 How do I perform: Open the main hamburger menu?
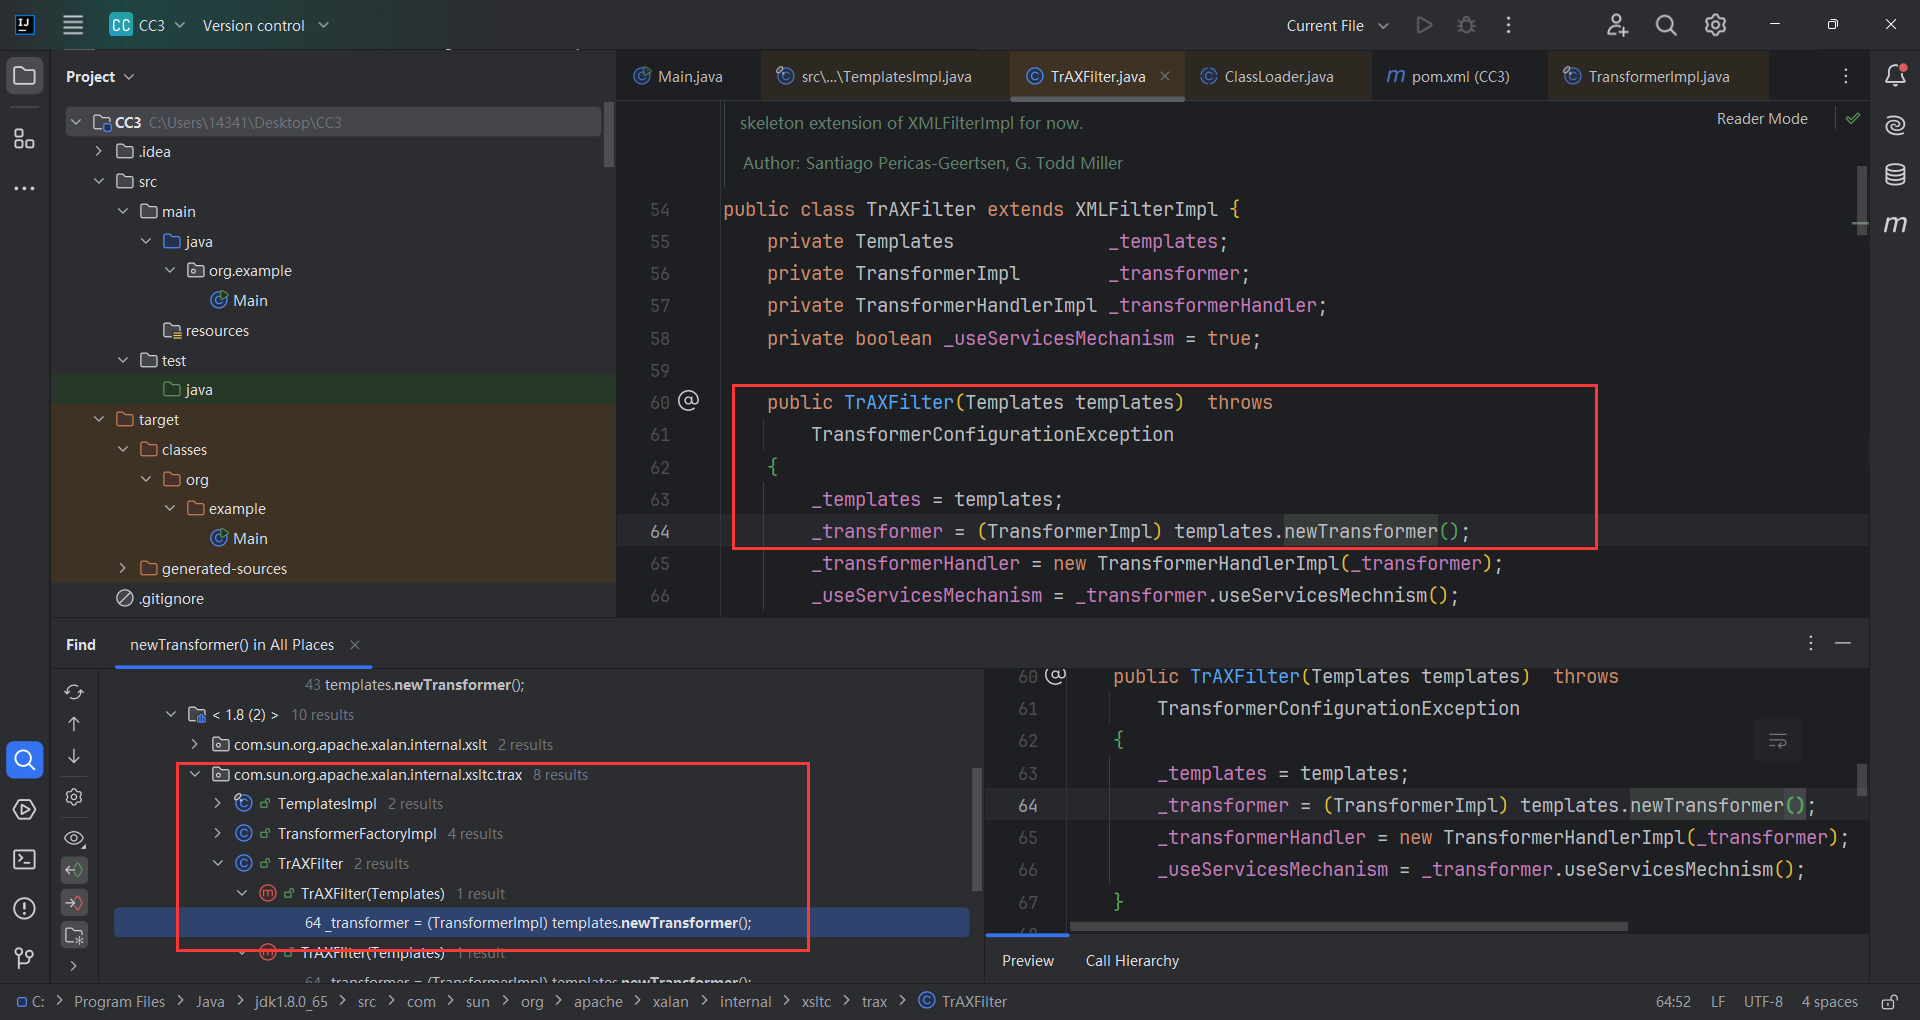click(73, 25)
